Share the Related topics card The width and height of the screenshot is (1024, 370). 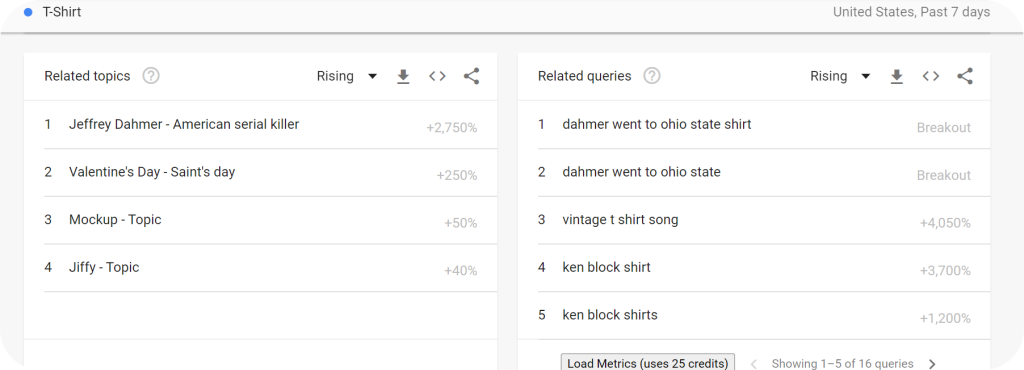472,76
